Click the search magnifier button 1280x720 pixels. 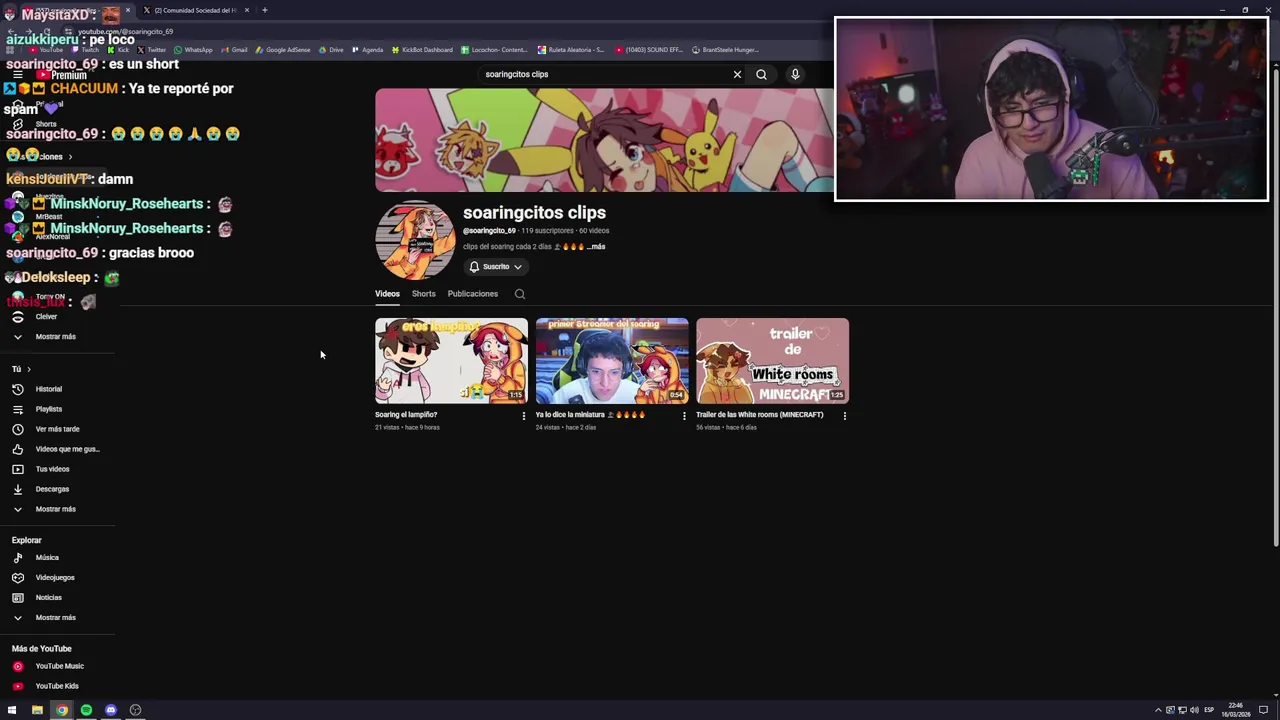[x=761, y=74]
